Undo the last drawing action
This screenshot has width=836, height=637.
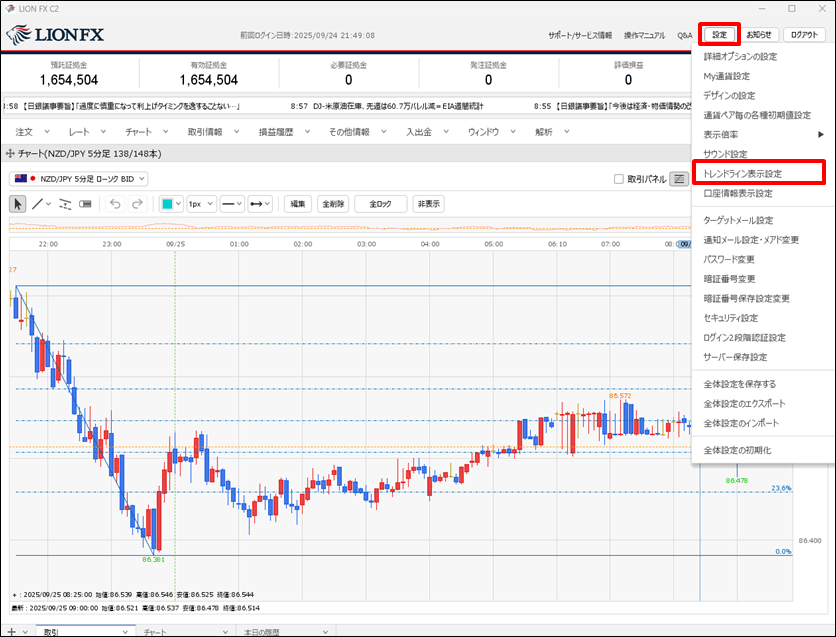tap(115, 204)
